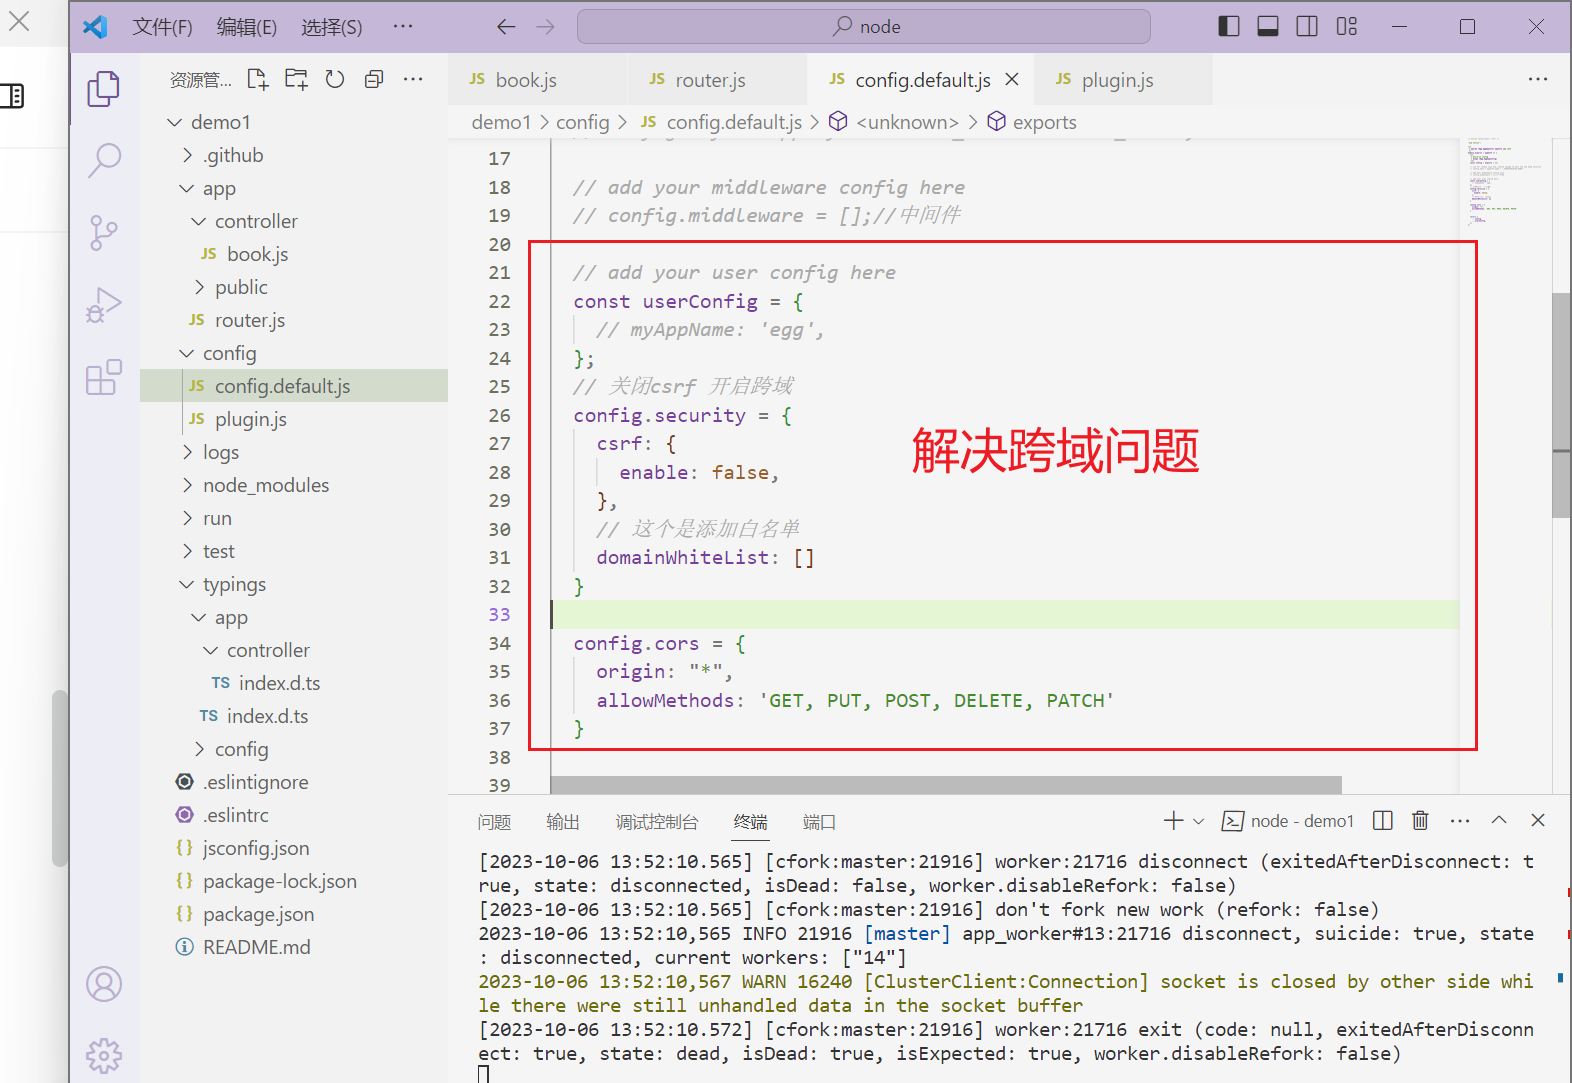Viewport: 1572px width, 1083px height.
Task: Create a new terminal with plus icon
Action: pyautogui.click(x=1174, y=821)
